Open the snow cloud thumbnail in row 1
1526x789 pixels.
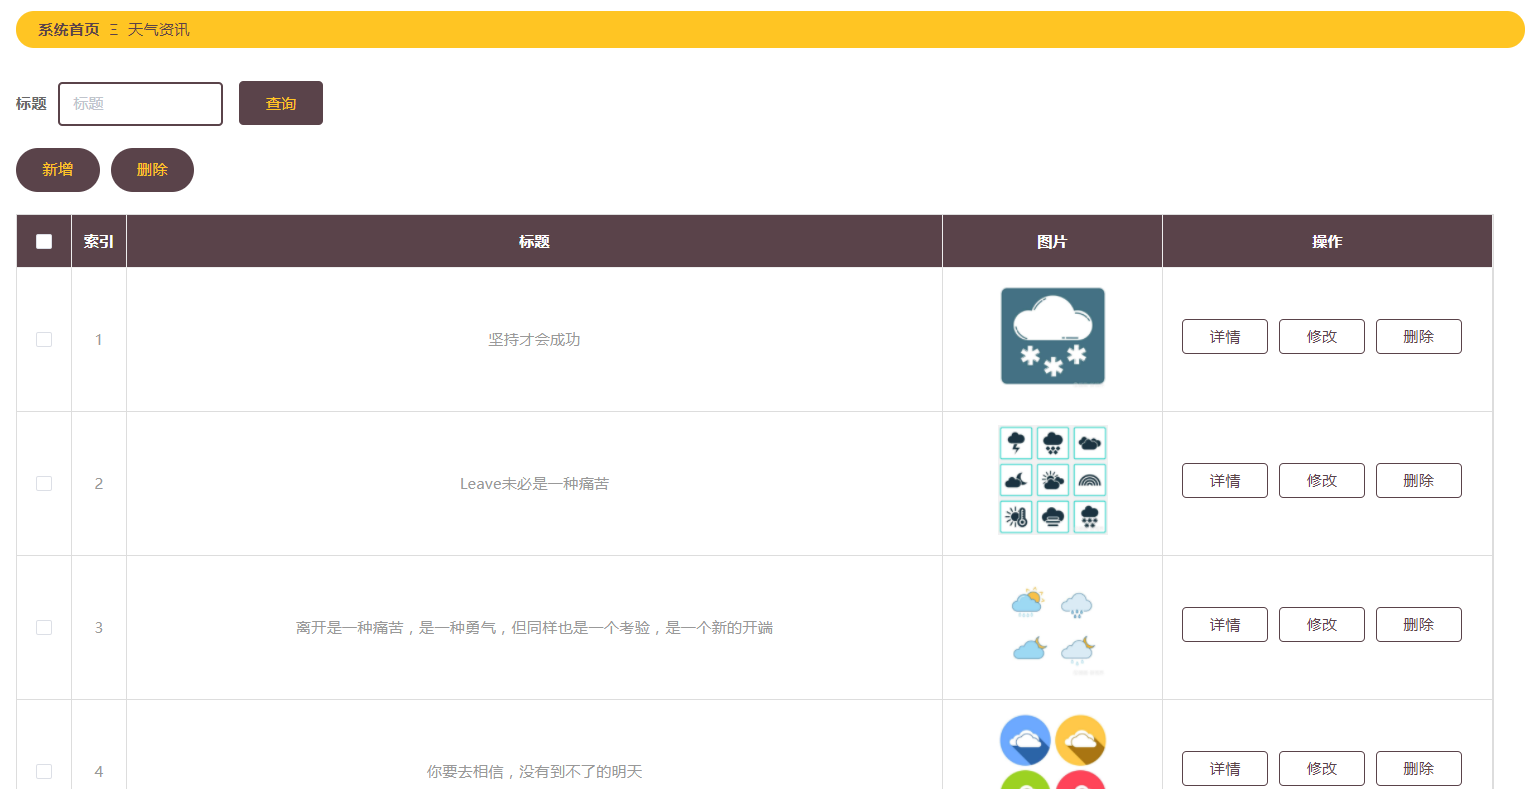pyautogui.click(x=1053, y=336)
